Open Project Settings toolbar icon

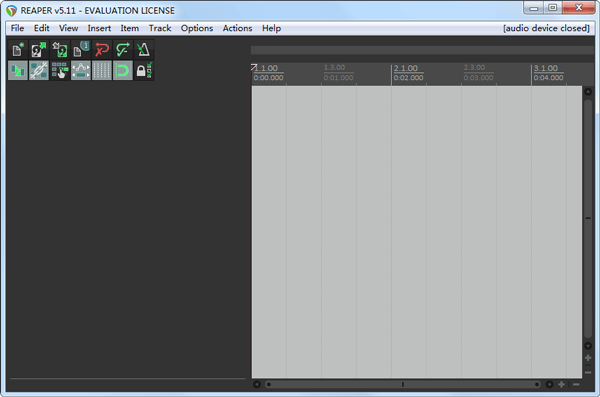coord(81,50)
